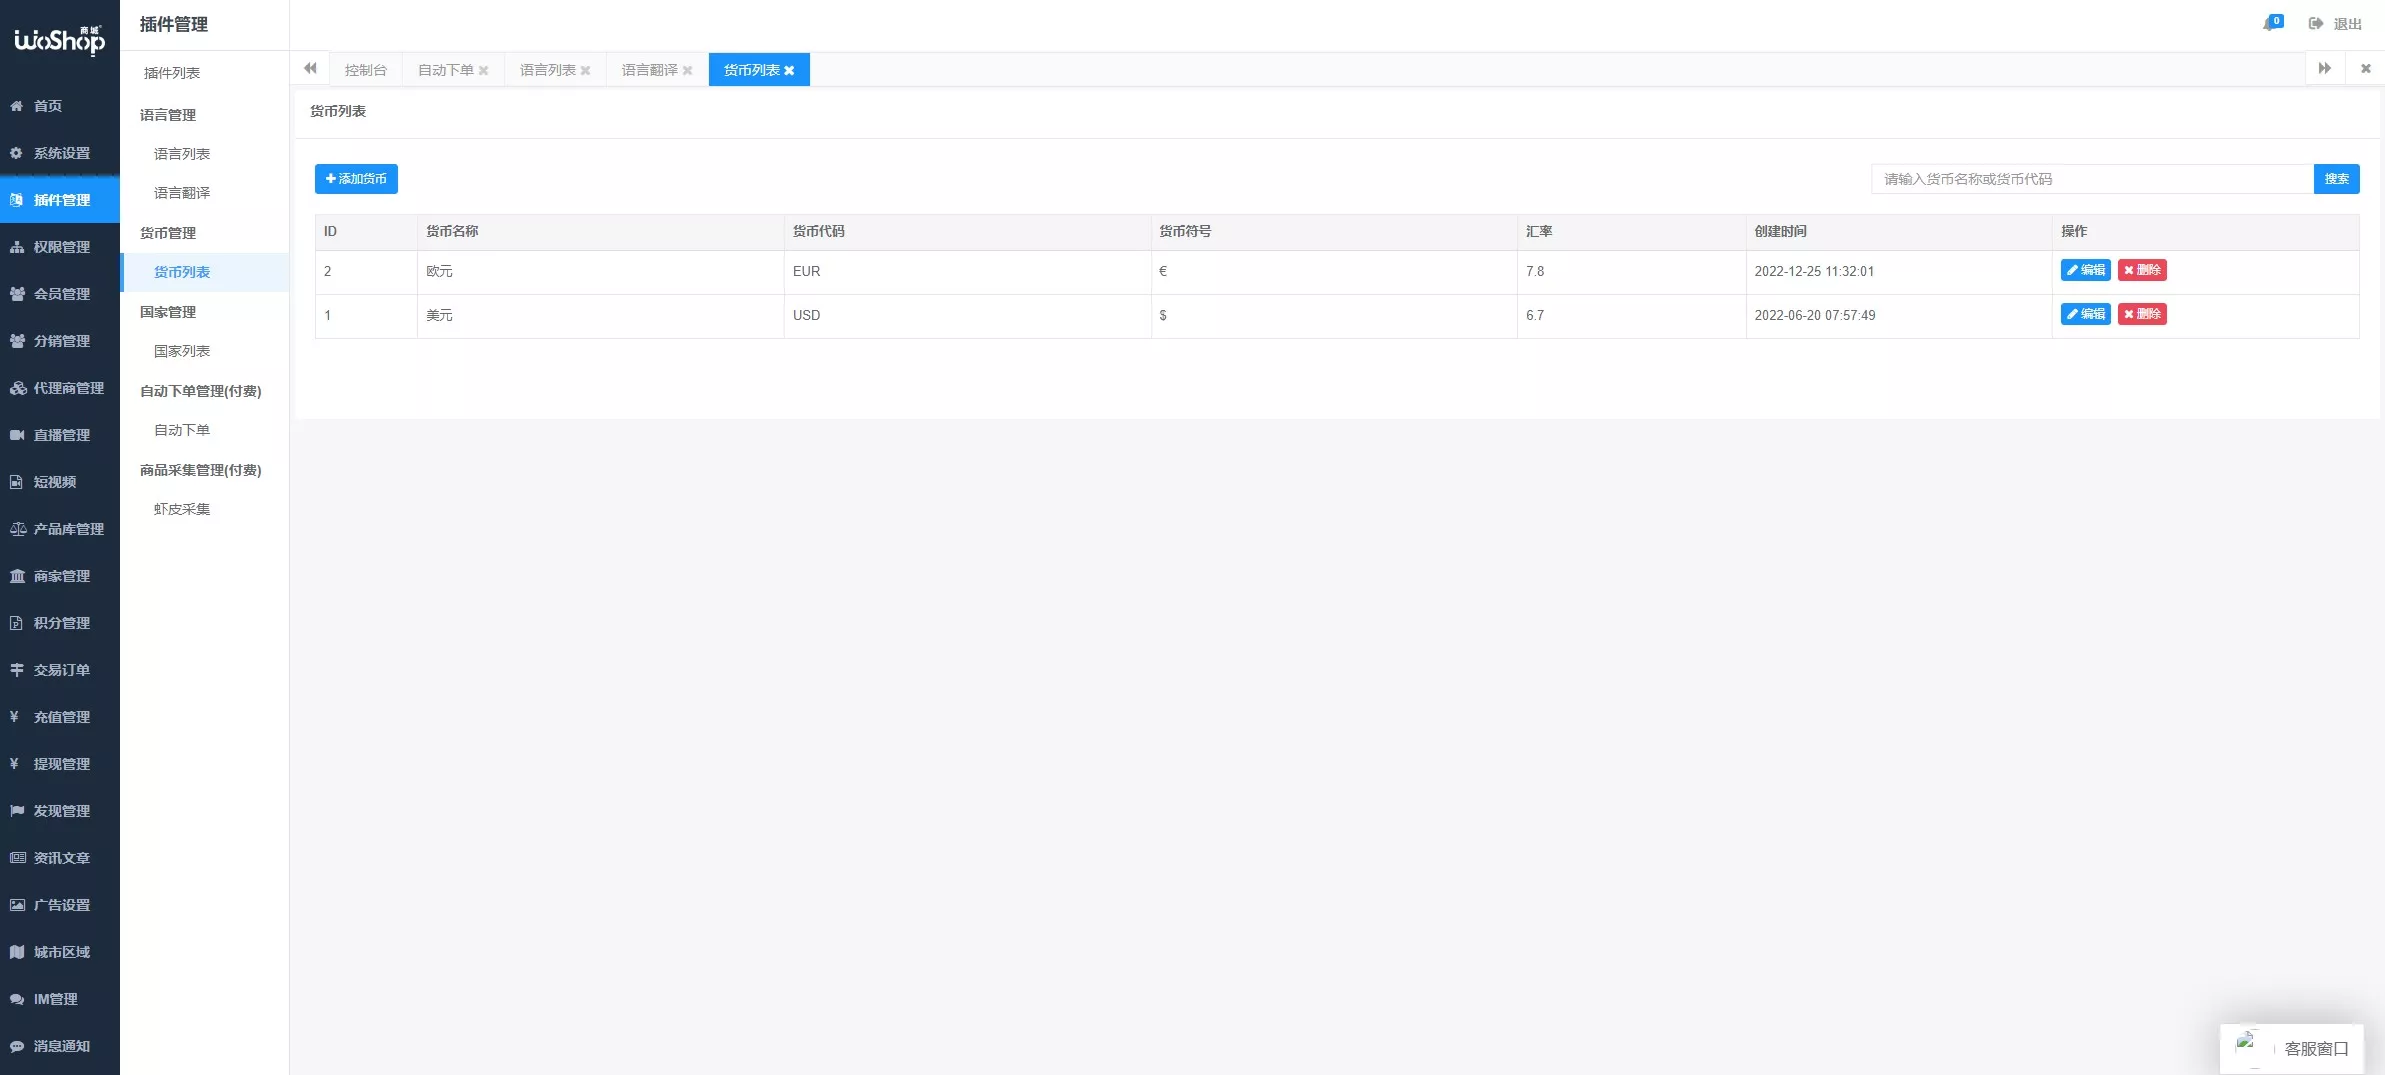Close the 语言翻译 tab via its X

point(687,71)
